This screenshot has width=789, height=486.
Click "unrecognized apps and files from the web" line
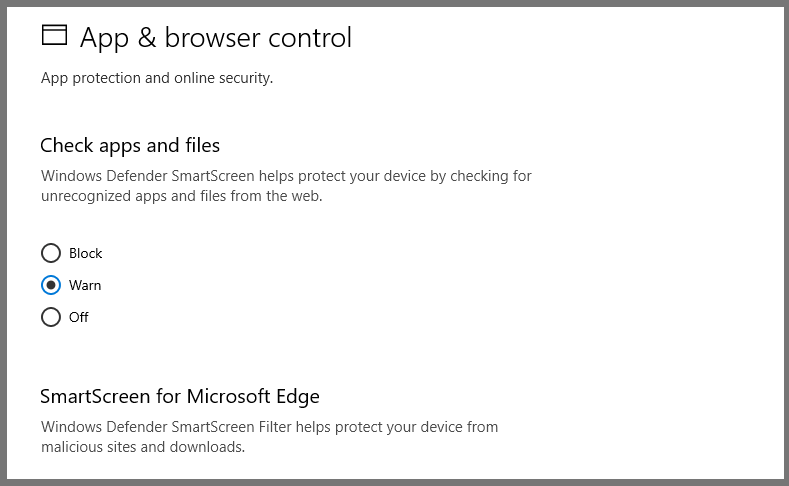pos(181,197)
